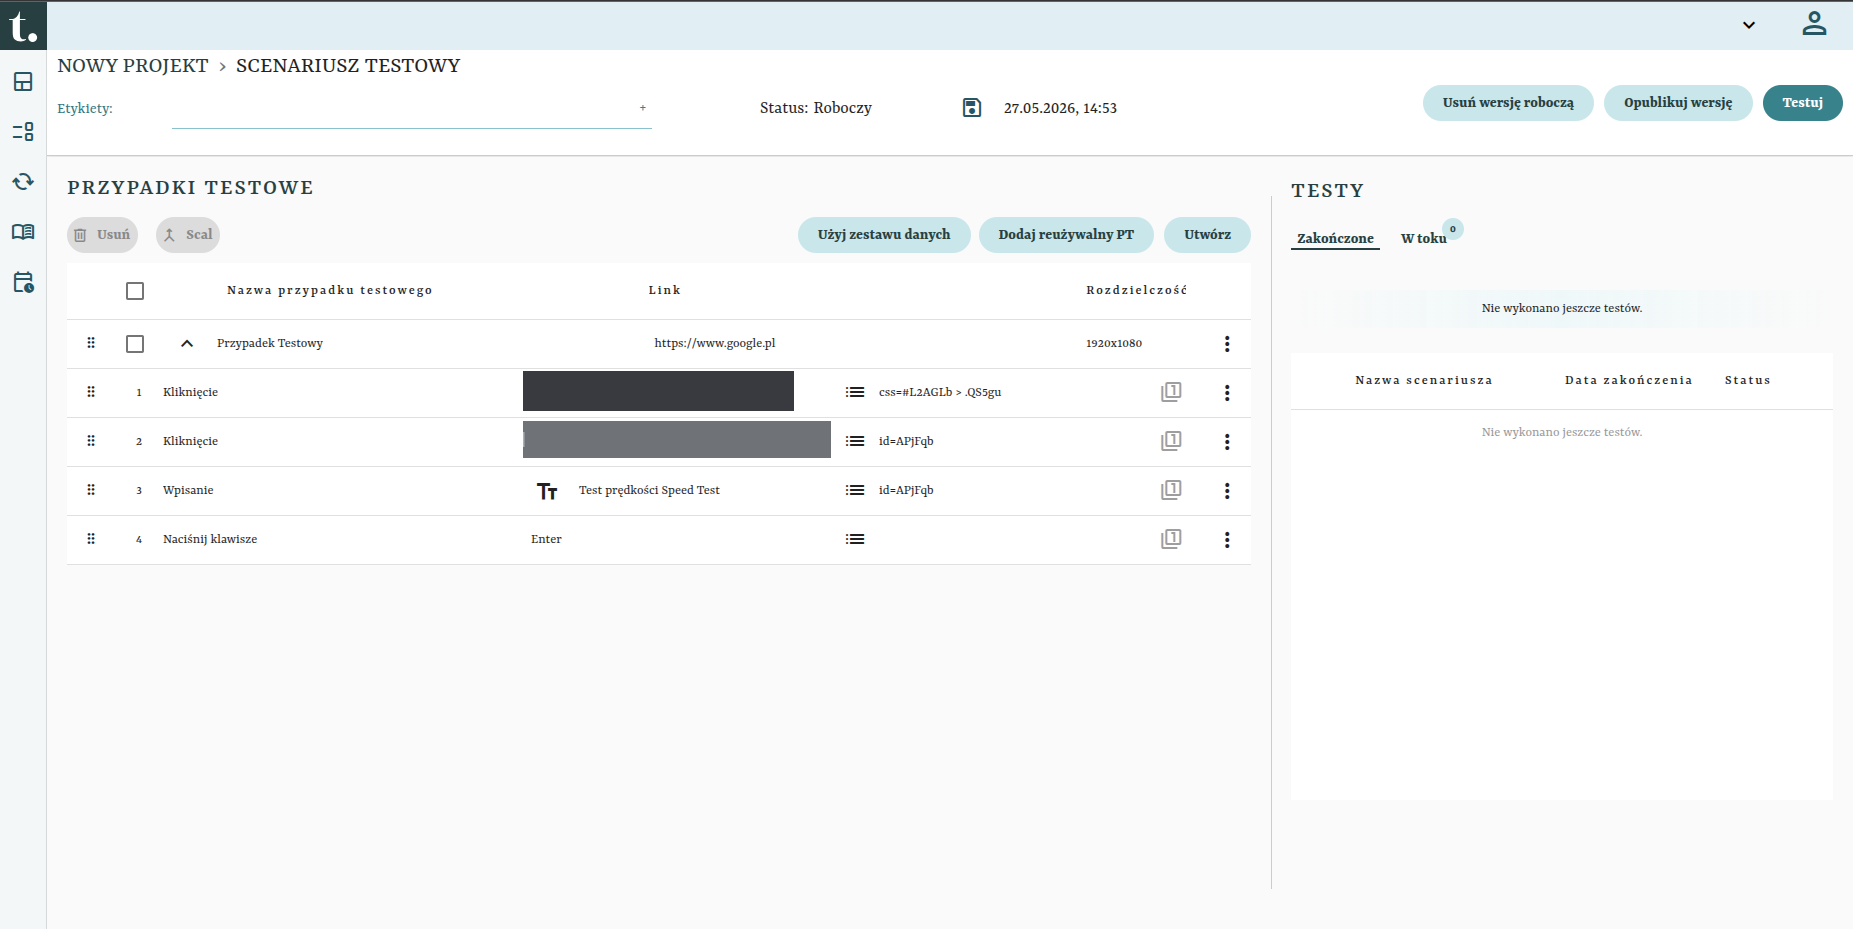Screen dimensions: 1853x929
Task: Open three-dot menu for Przypadek Testowy row
Action: [x=1227, y=344]
